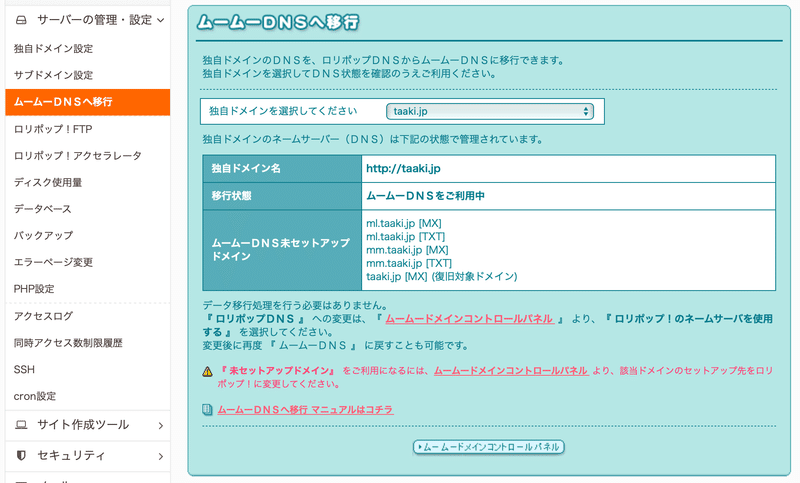The height and width of the screenshot is (483, 800).
Task: Click the ムームーDNSをご利用中 status text
Action: [x=426, y=196]
